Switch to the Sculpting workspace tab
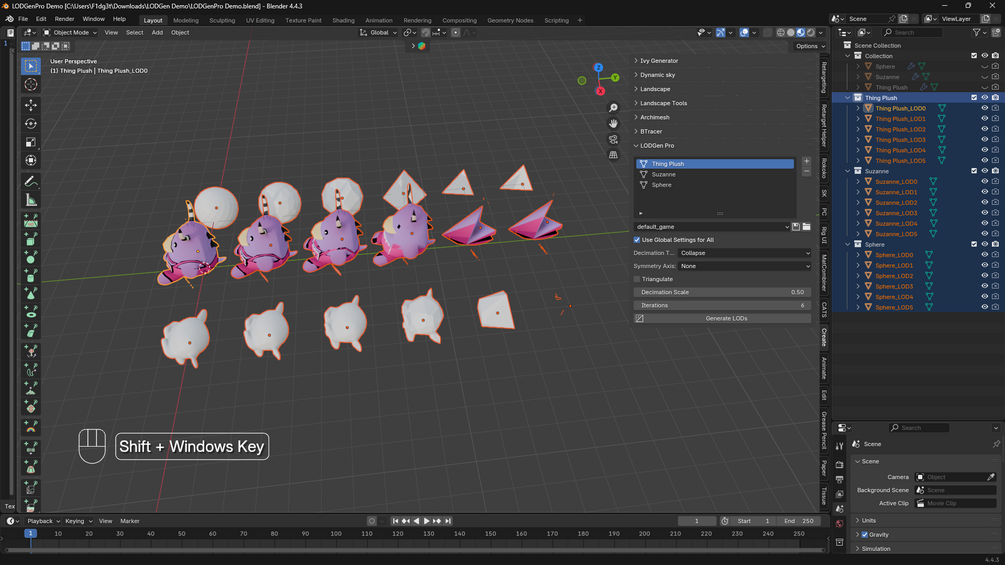The width and height of the screenshot is (1005, 565). pyautogui.click(x=222, y=20)
